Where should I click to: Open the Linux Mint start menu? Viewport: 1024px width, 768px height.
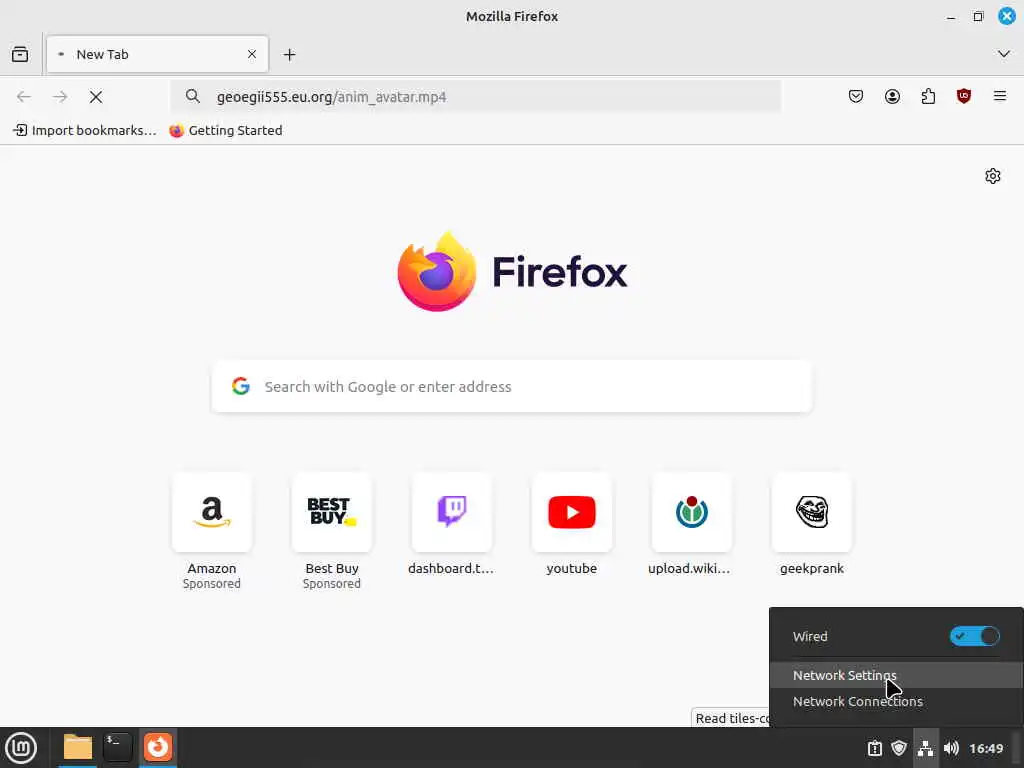[x=21, y=748]
